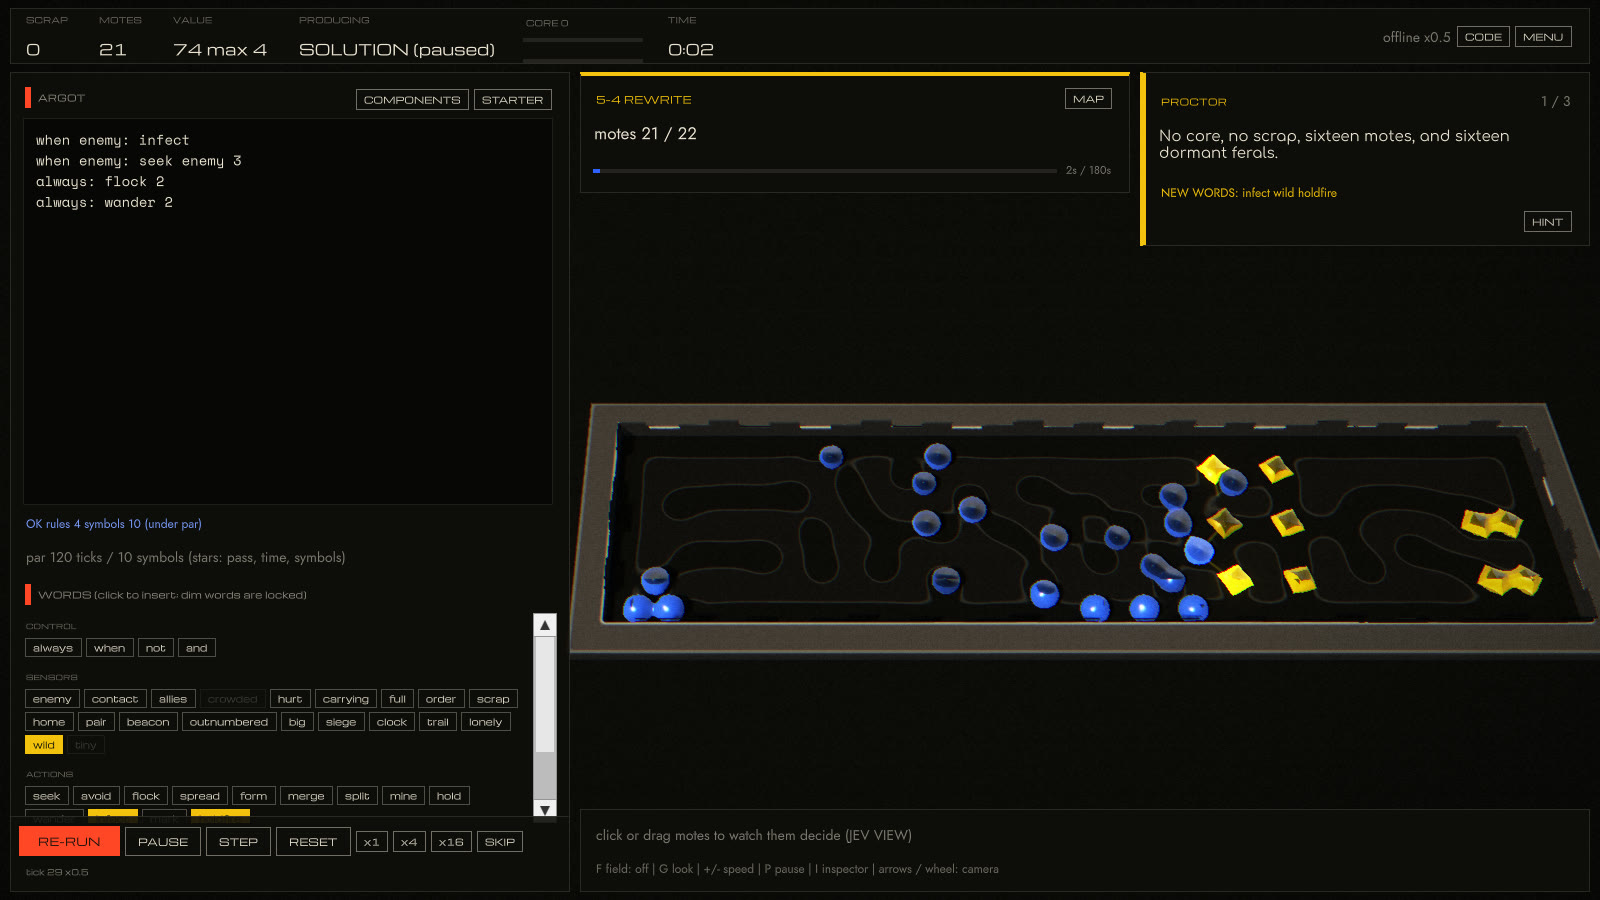Image resolution: width=1600 pixels, height=900 pixels.
Task: Skip the run with SKIP
Action: [500, 842]
